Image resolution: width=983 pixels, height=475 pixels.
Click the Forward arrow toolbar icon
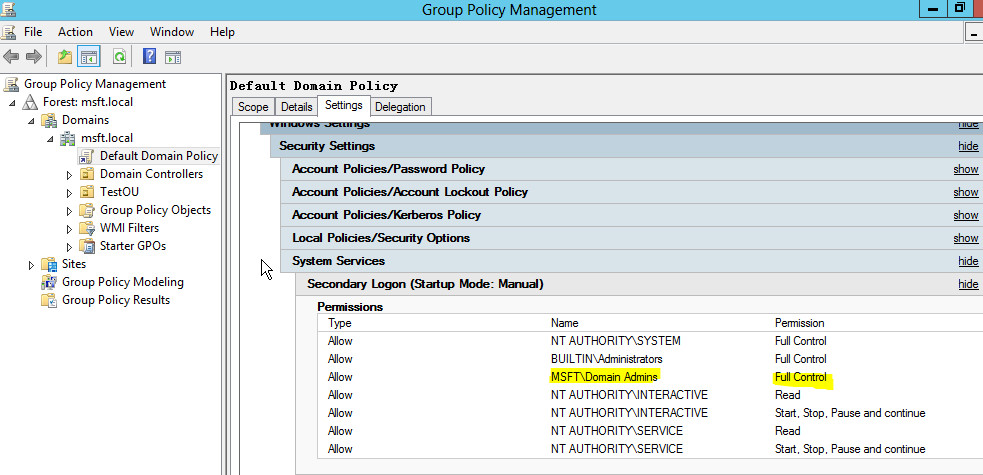(x=33, y=57)
